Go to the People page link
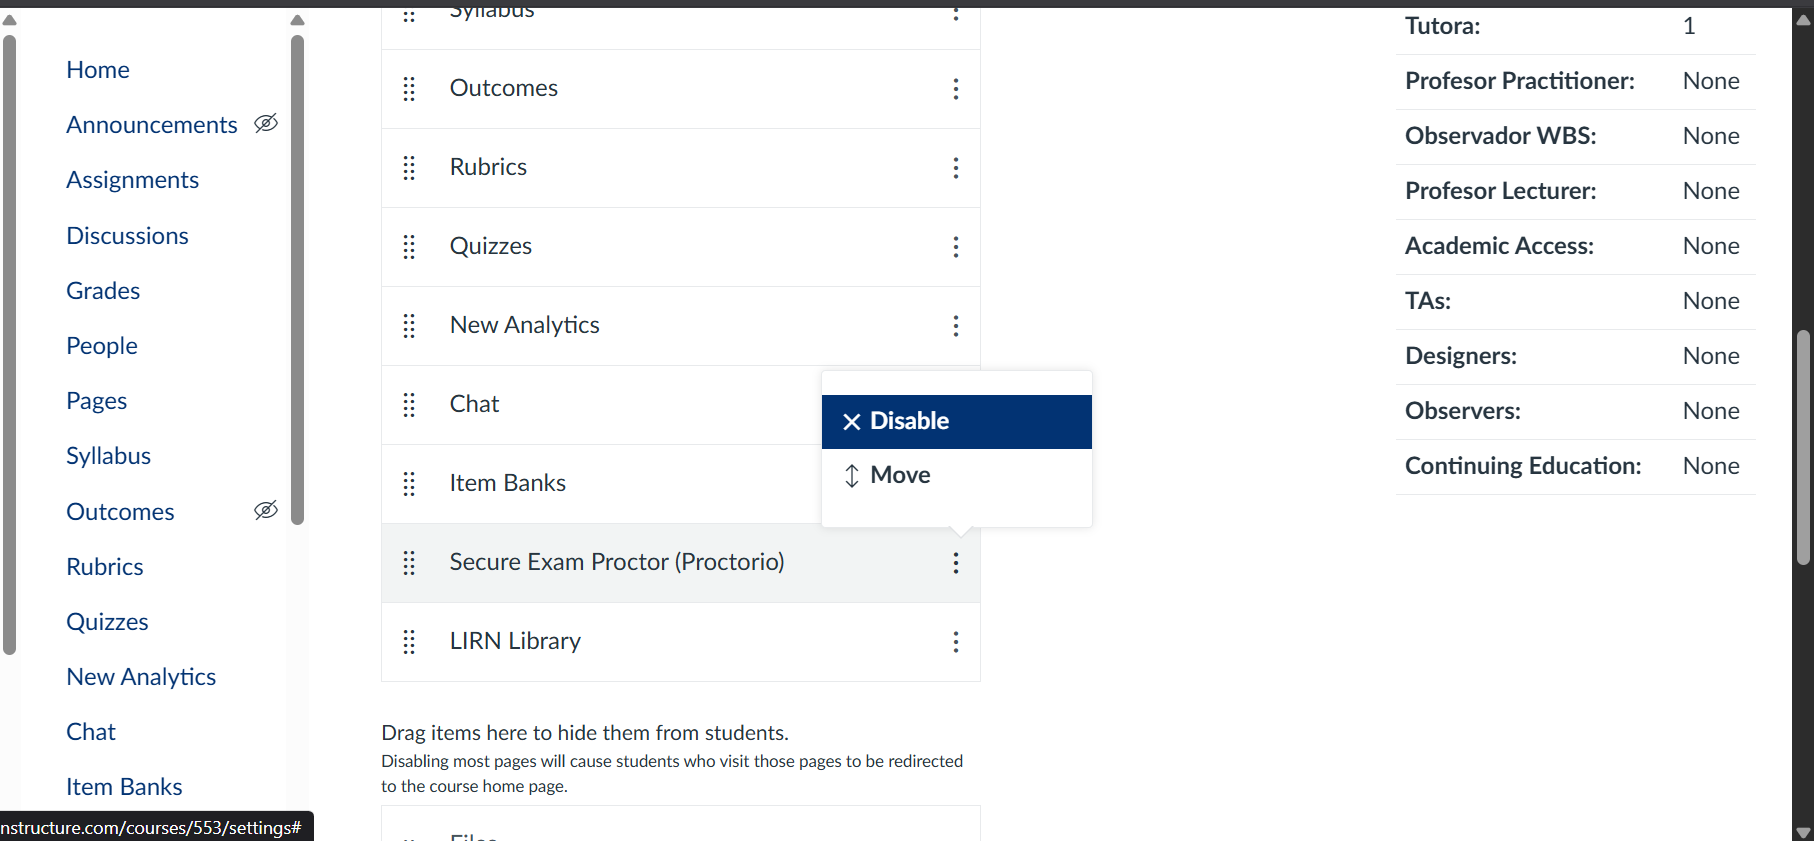The width and height of the screenshot is (1814, 841). (102, 346)
